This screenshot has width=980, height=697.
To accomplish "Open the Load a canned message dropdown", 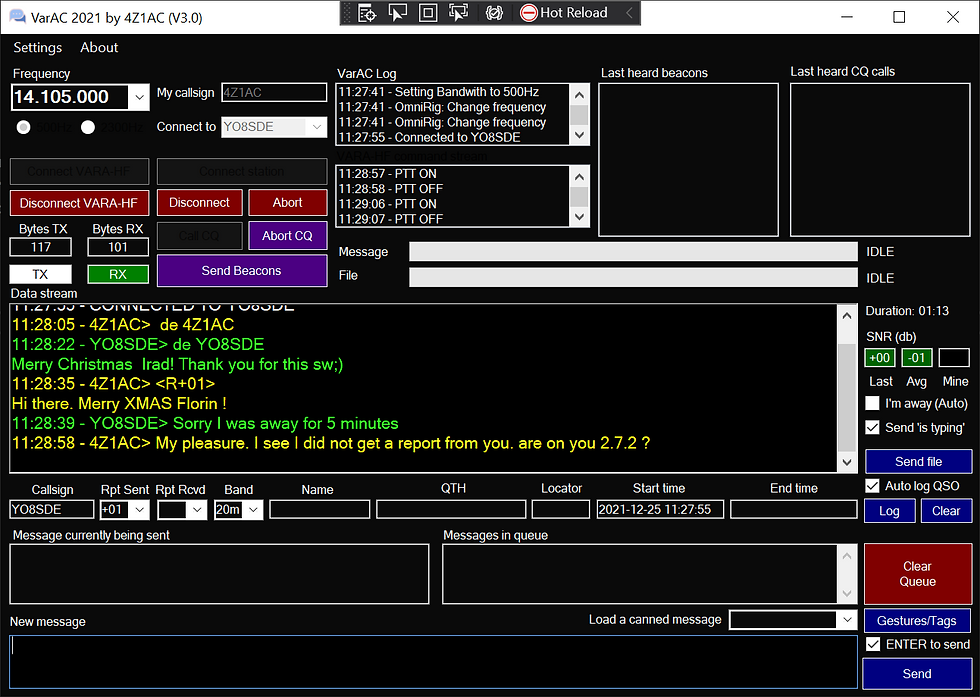I will 847,620.
